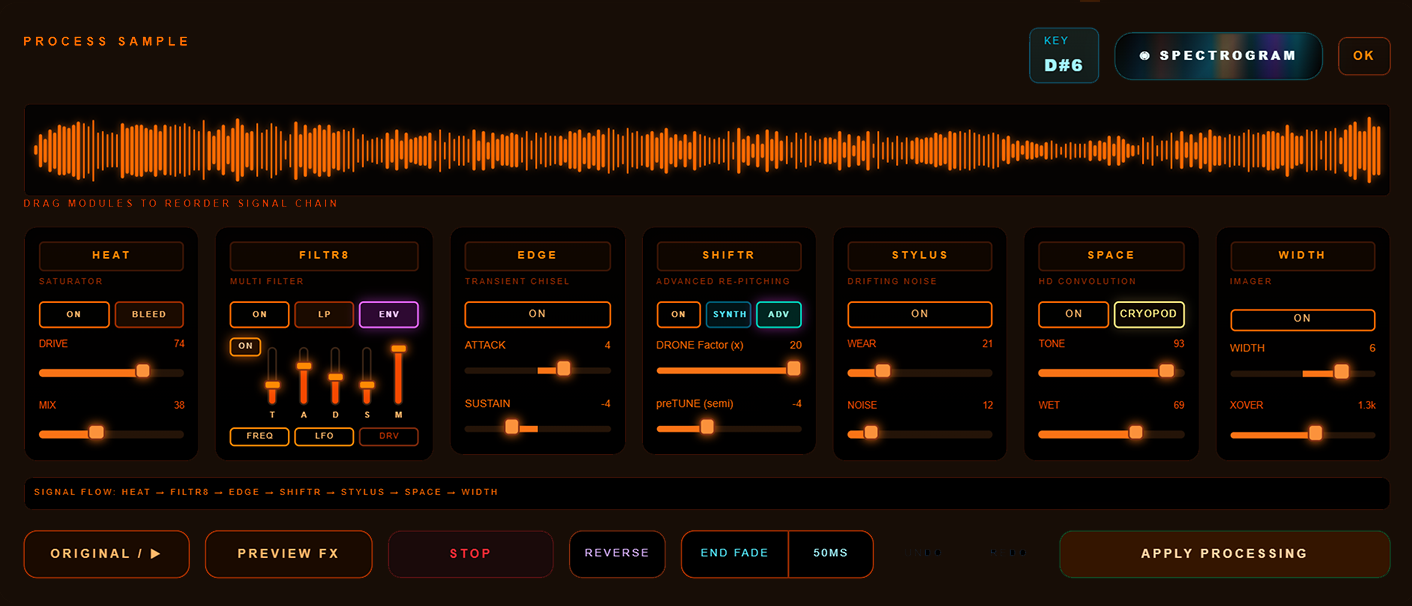Switch to the DRV tab in FILTR8
Viewport: 1412px width, 606px height.
[389, 436]
